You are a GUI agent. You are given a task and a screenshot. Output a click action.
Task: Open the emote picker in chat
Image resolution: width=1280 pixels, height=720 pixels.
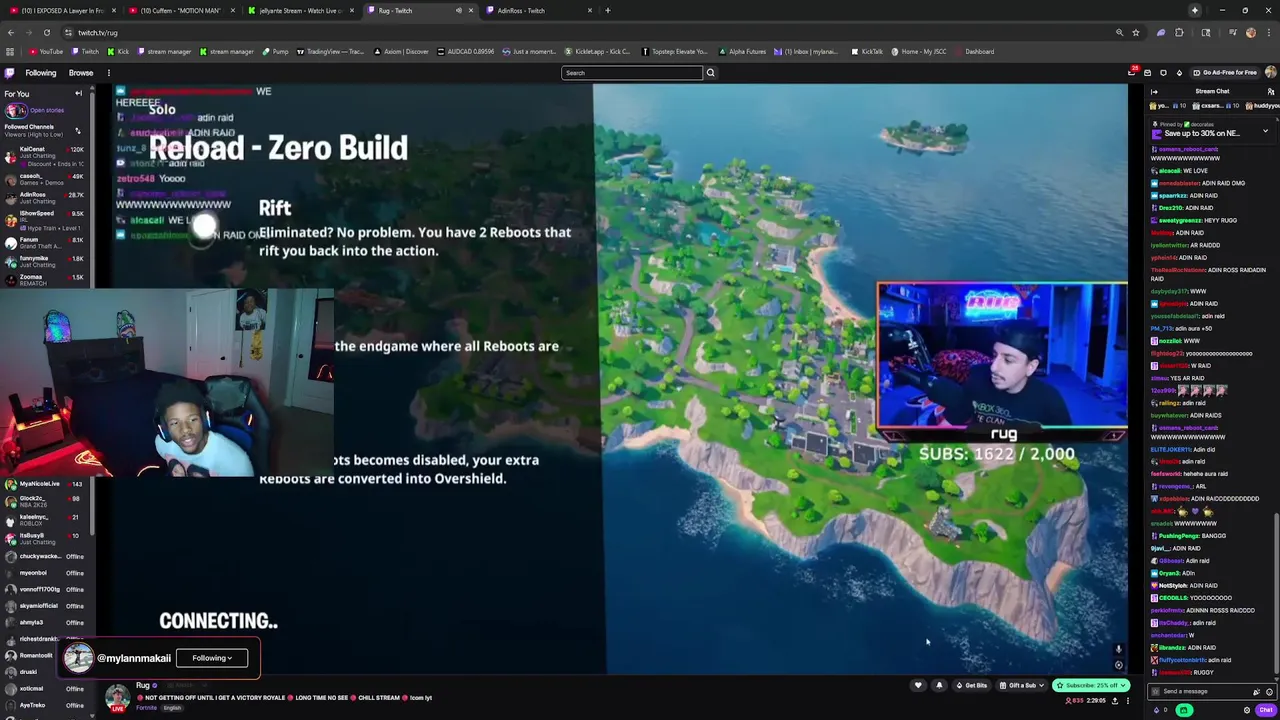click(1269, 692)
